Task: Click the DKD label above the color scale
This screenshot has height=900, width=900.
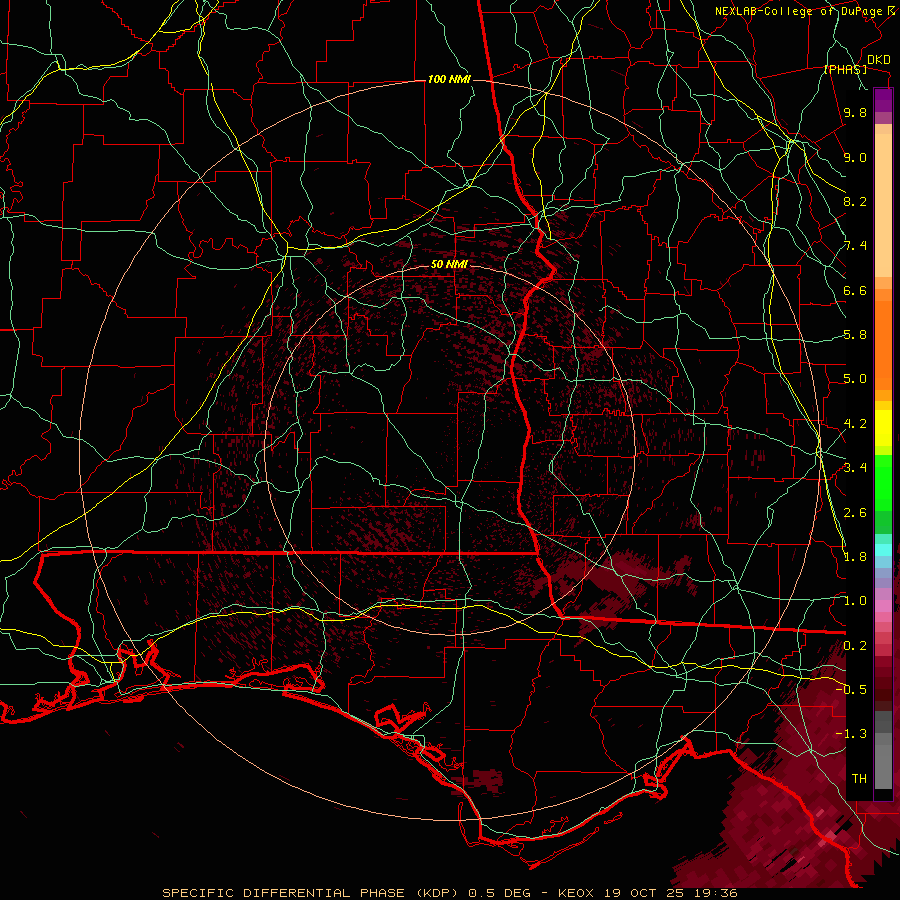Action: 879,60
